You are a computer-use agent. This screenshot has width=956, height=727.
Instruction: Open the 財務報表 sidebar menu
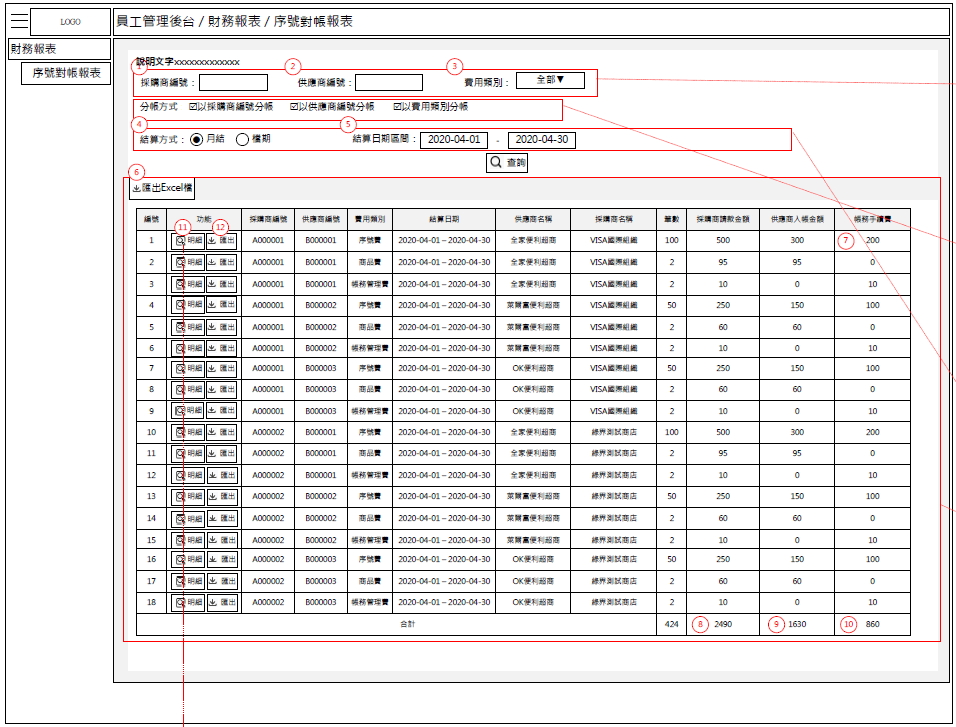click(x=59, y=48)
